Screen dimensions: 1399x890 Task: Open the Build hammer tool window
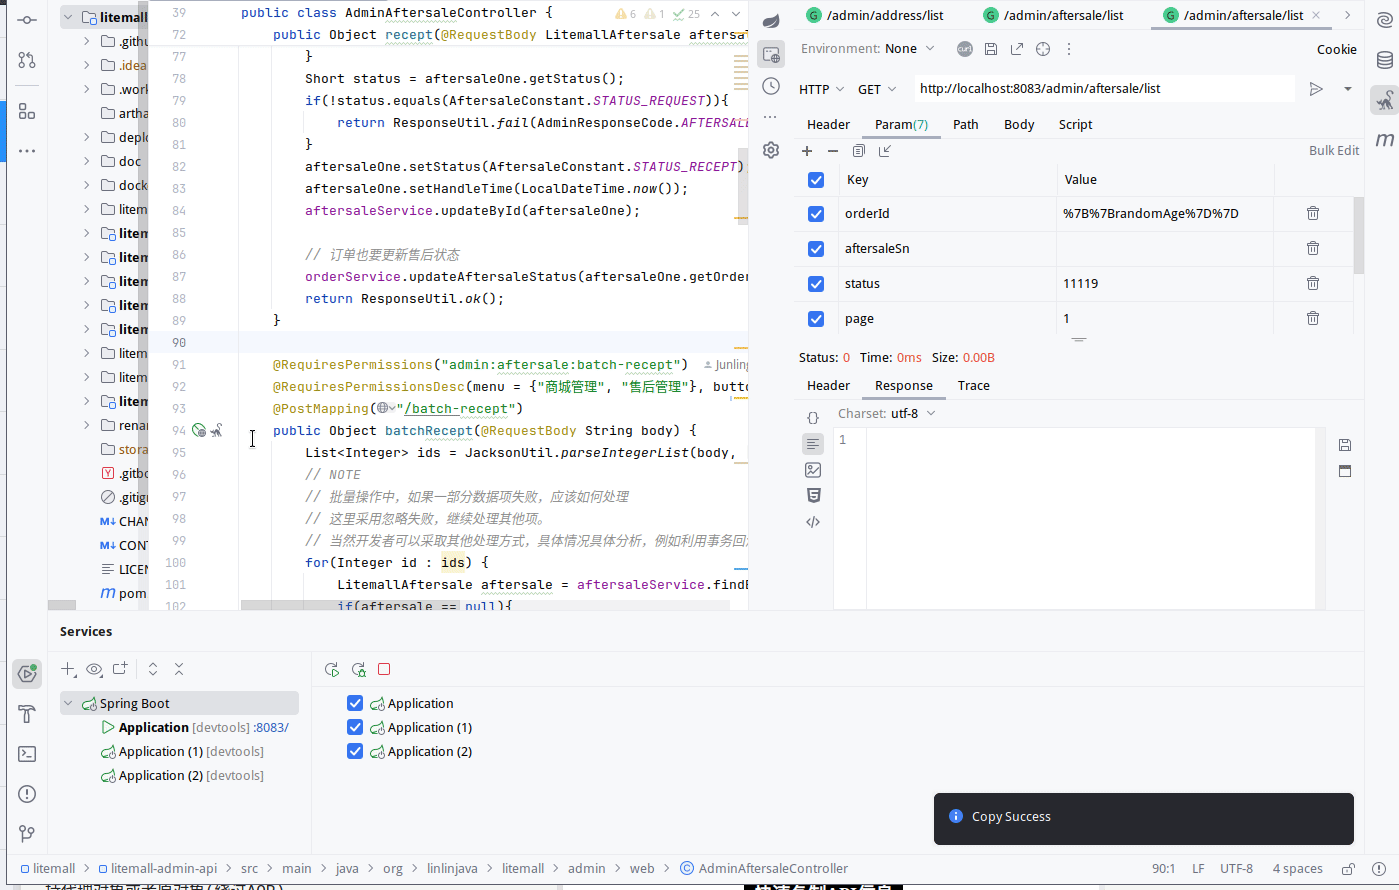tap(27, 714)
